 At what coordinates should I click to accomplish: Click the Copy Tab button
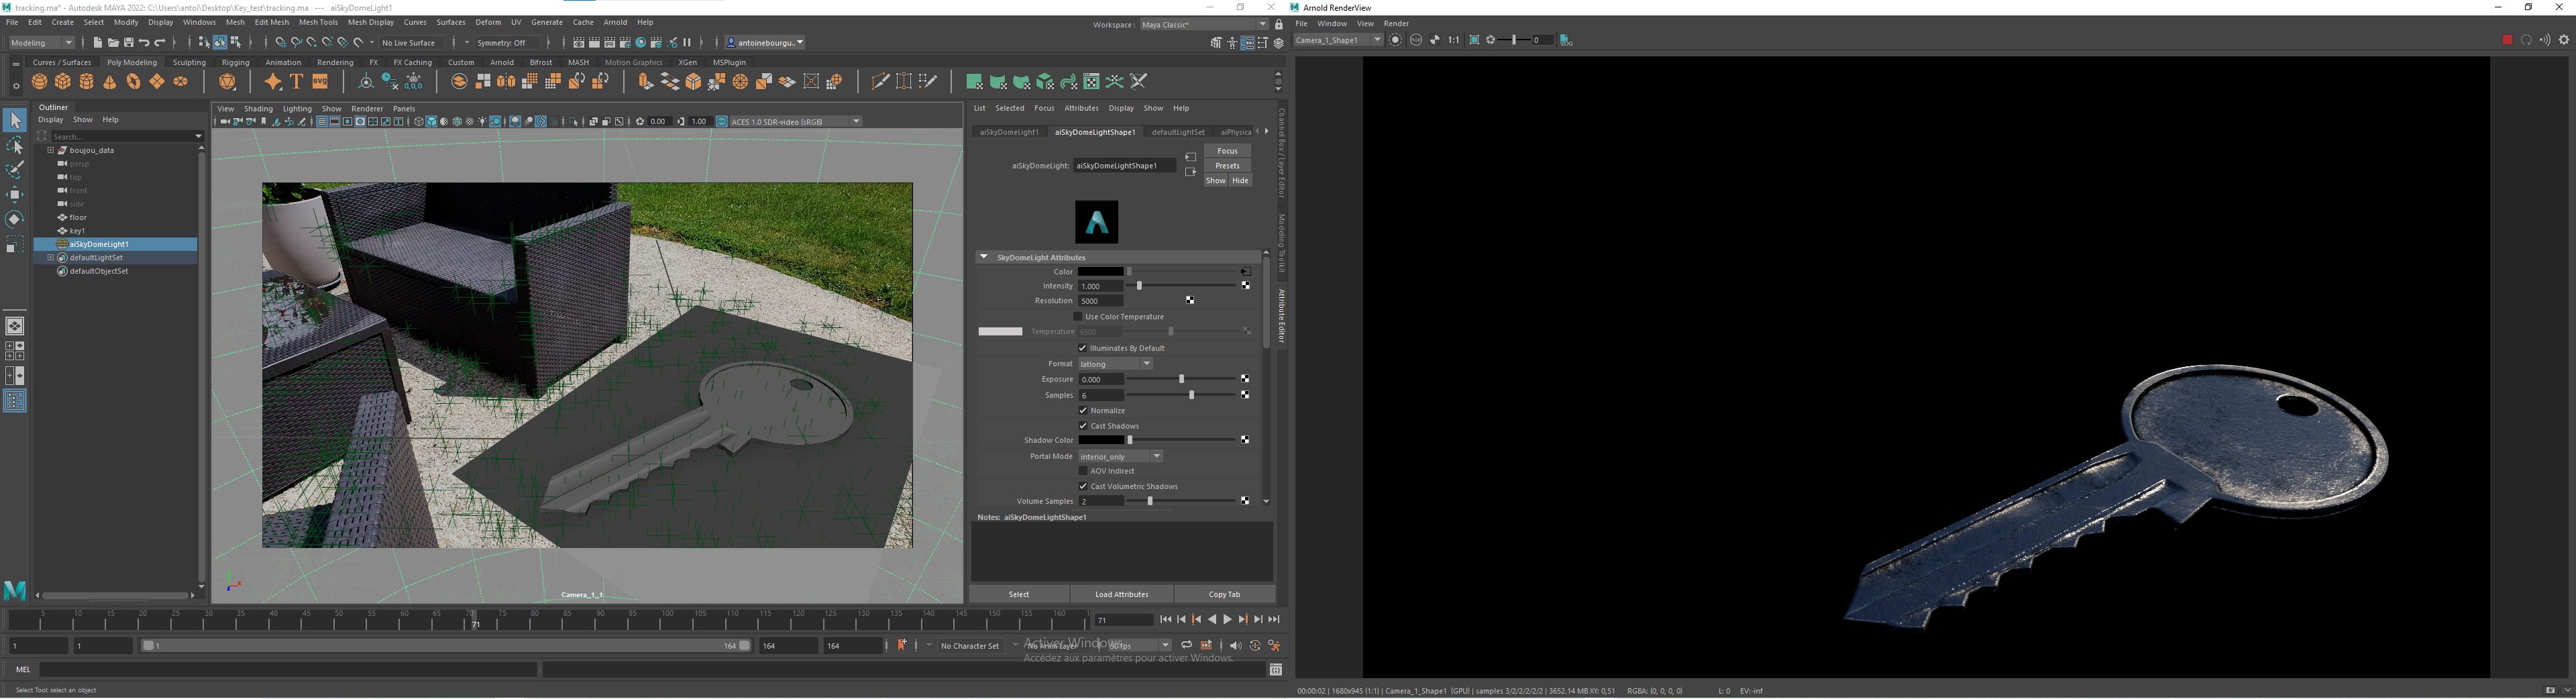click(1224, 594)
